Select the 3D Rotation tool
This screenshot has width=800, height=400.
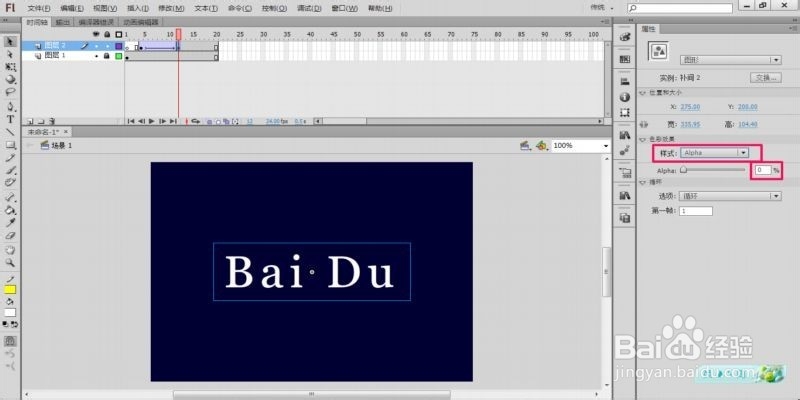pos(10,80)
